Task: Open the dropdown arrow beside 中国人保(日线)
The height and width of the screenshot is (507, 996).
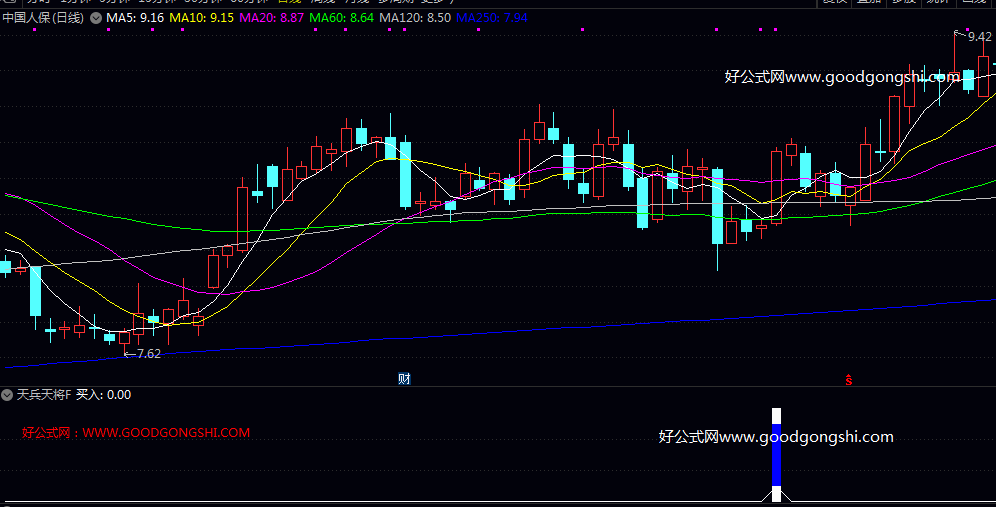Action: (x=96, y=18)
